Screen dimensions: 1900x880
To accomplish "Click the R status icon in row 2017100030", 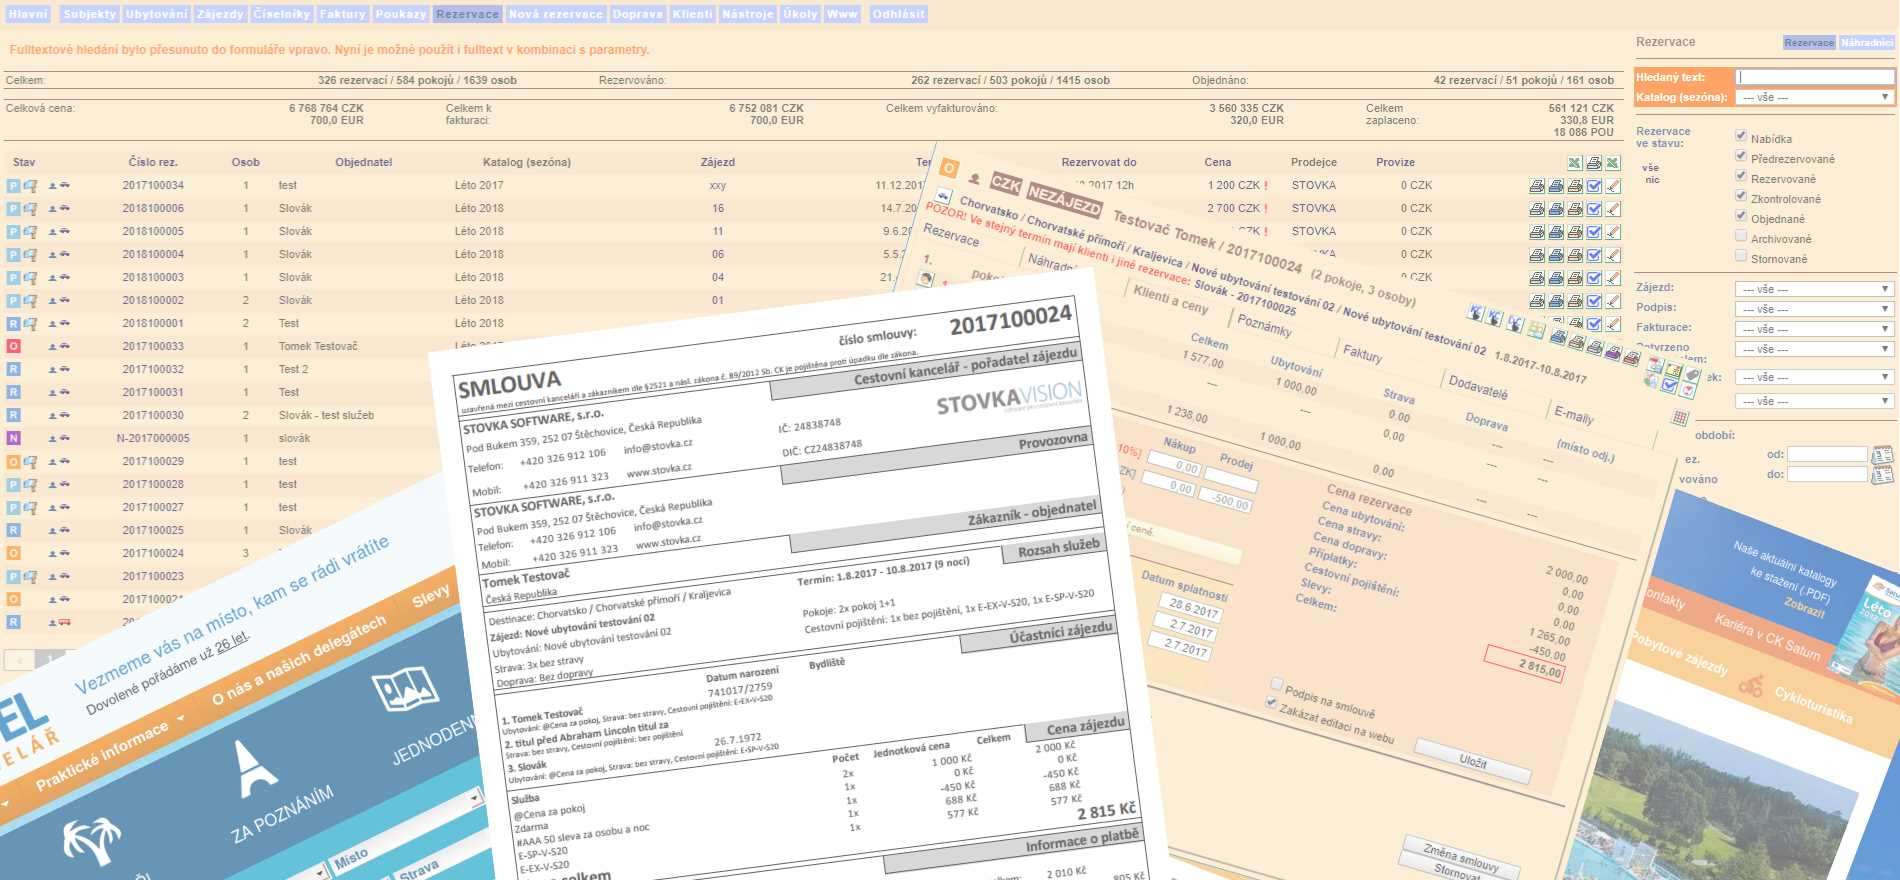I will click(x=13, y=416).
